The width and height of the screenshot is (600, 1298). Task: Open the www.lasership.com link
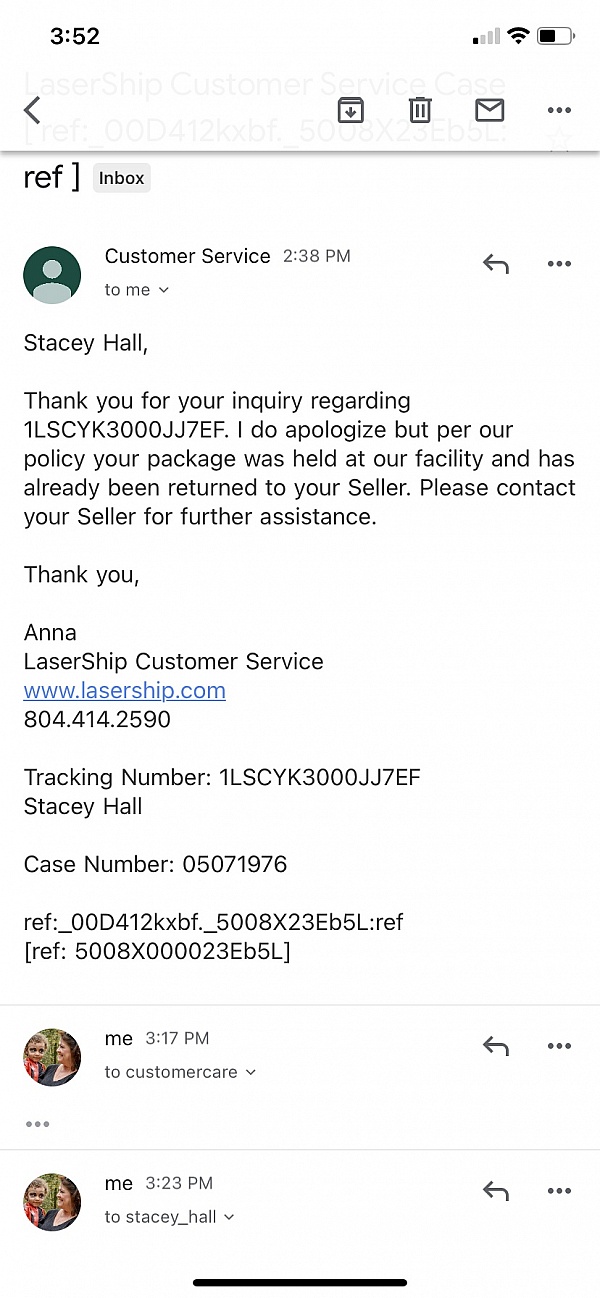click(125, 690)
